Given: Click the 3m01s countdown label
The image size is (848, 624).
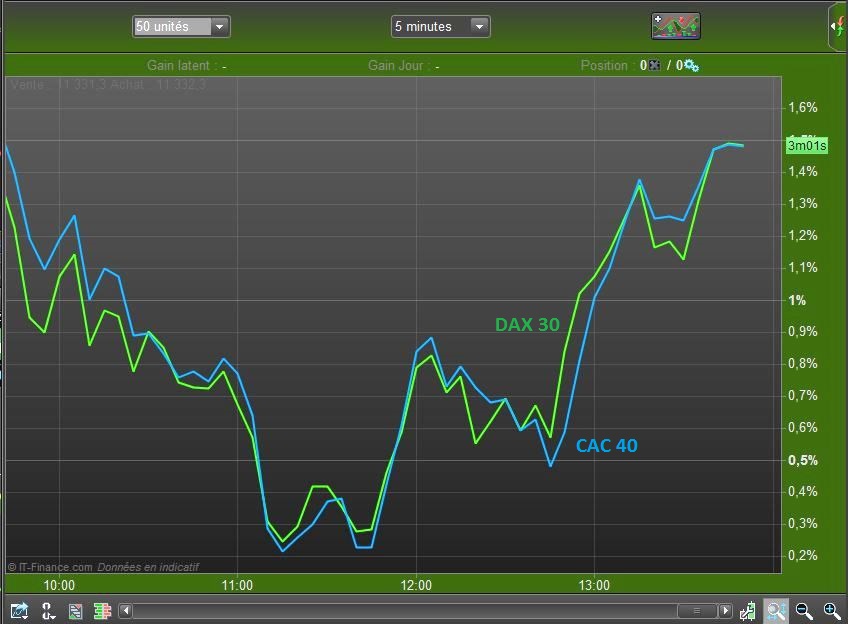Looking at the screenshot, I should [807, 145].
